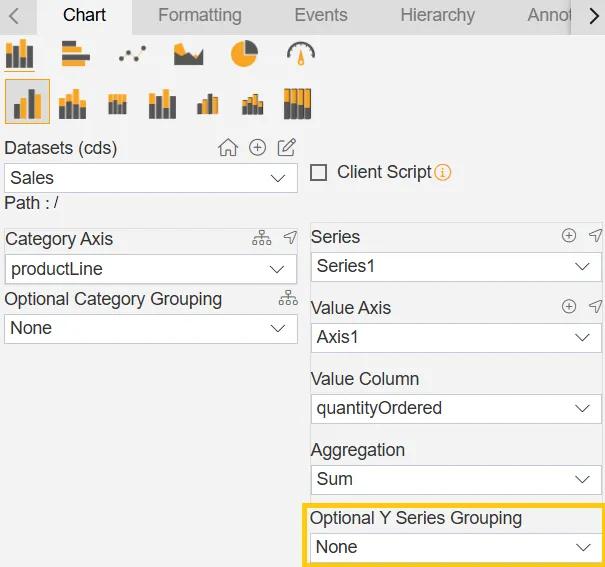Open the productLine Category Axis dropdown
This screenshot has height=567, width=605.
[151, 269]
